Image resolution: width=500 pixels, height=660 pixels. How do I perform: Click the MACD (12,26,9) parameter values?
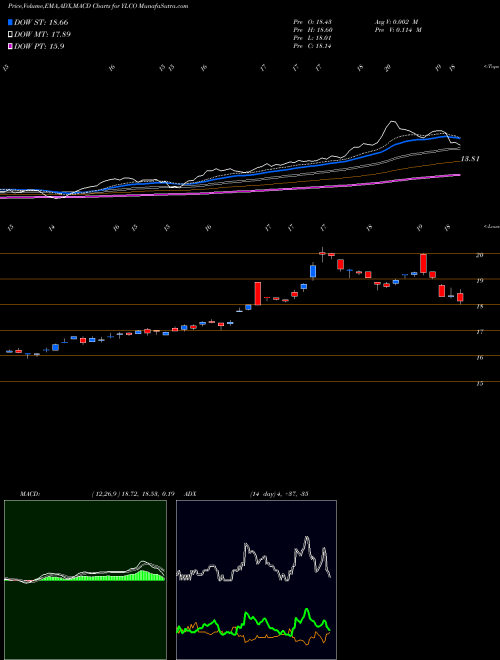[x=133, y=494]
